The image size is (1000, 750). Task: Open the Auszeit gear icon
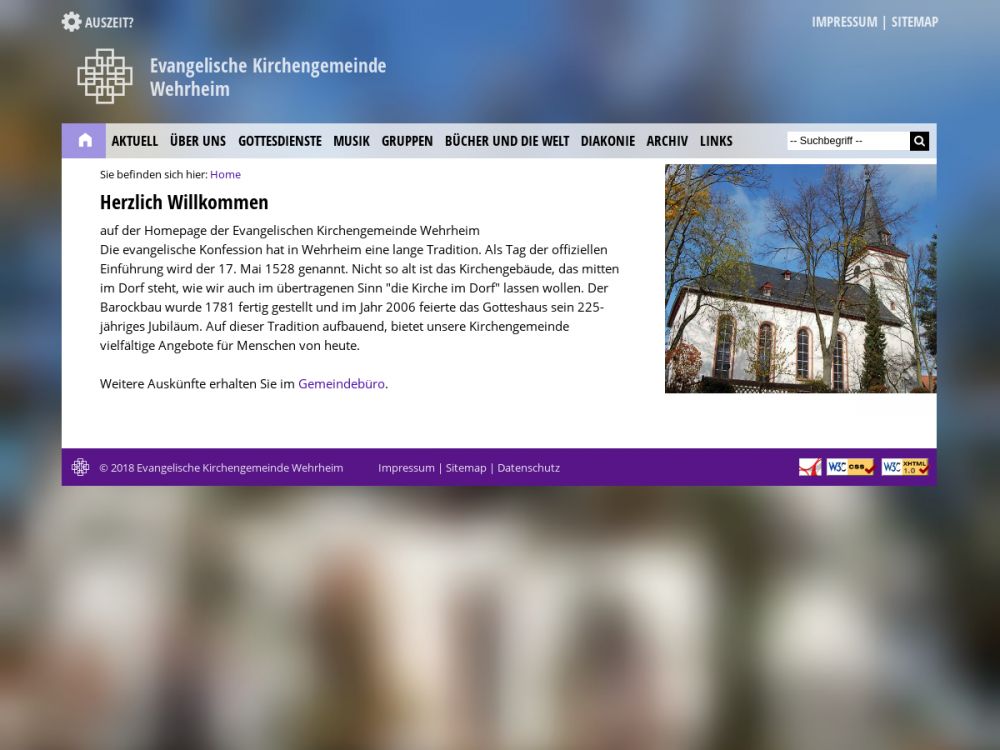[71, 22]
